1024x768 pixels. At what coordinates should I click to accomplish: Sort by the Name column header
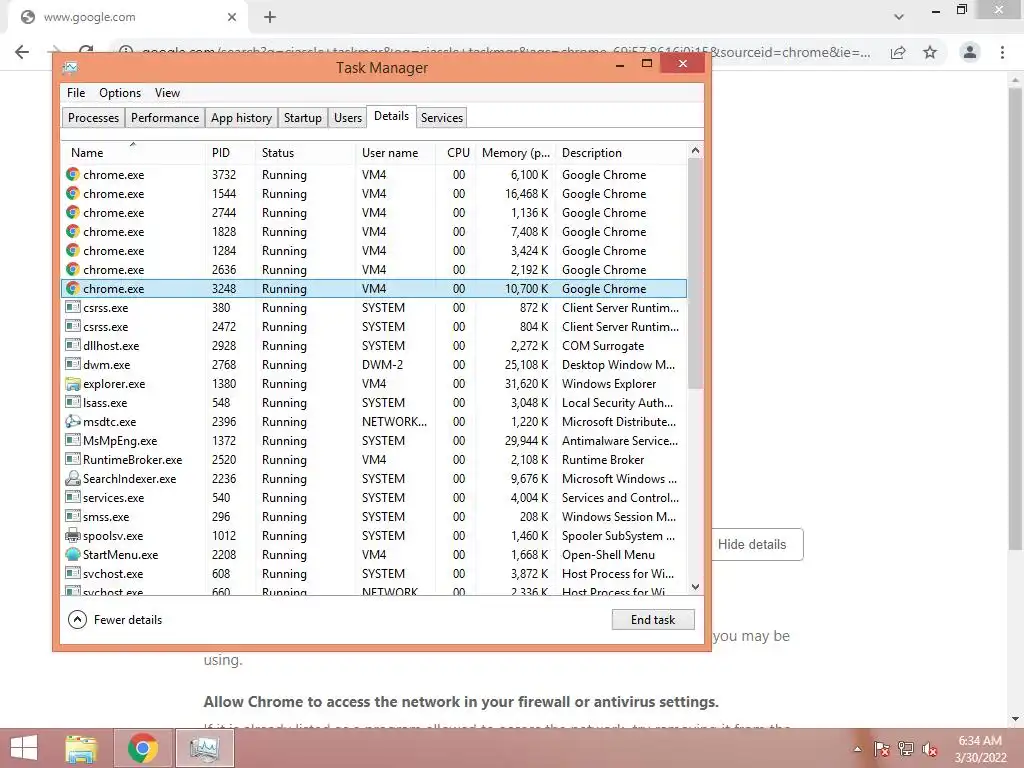point(133,152)
